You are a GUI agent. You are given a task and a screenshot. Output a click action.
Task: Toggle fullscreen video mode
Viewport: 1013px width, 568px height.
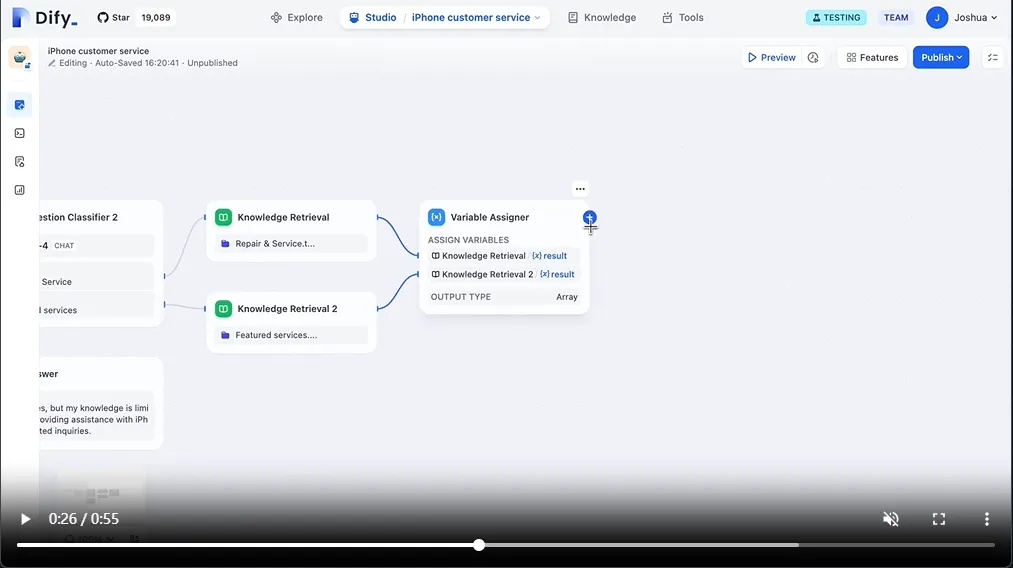coord(939,519)
